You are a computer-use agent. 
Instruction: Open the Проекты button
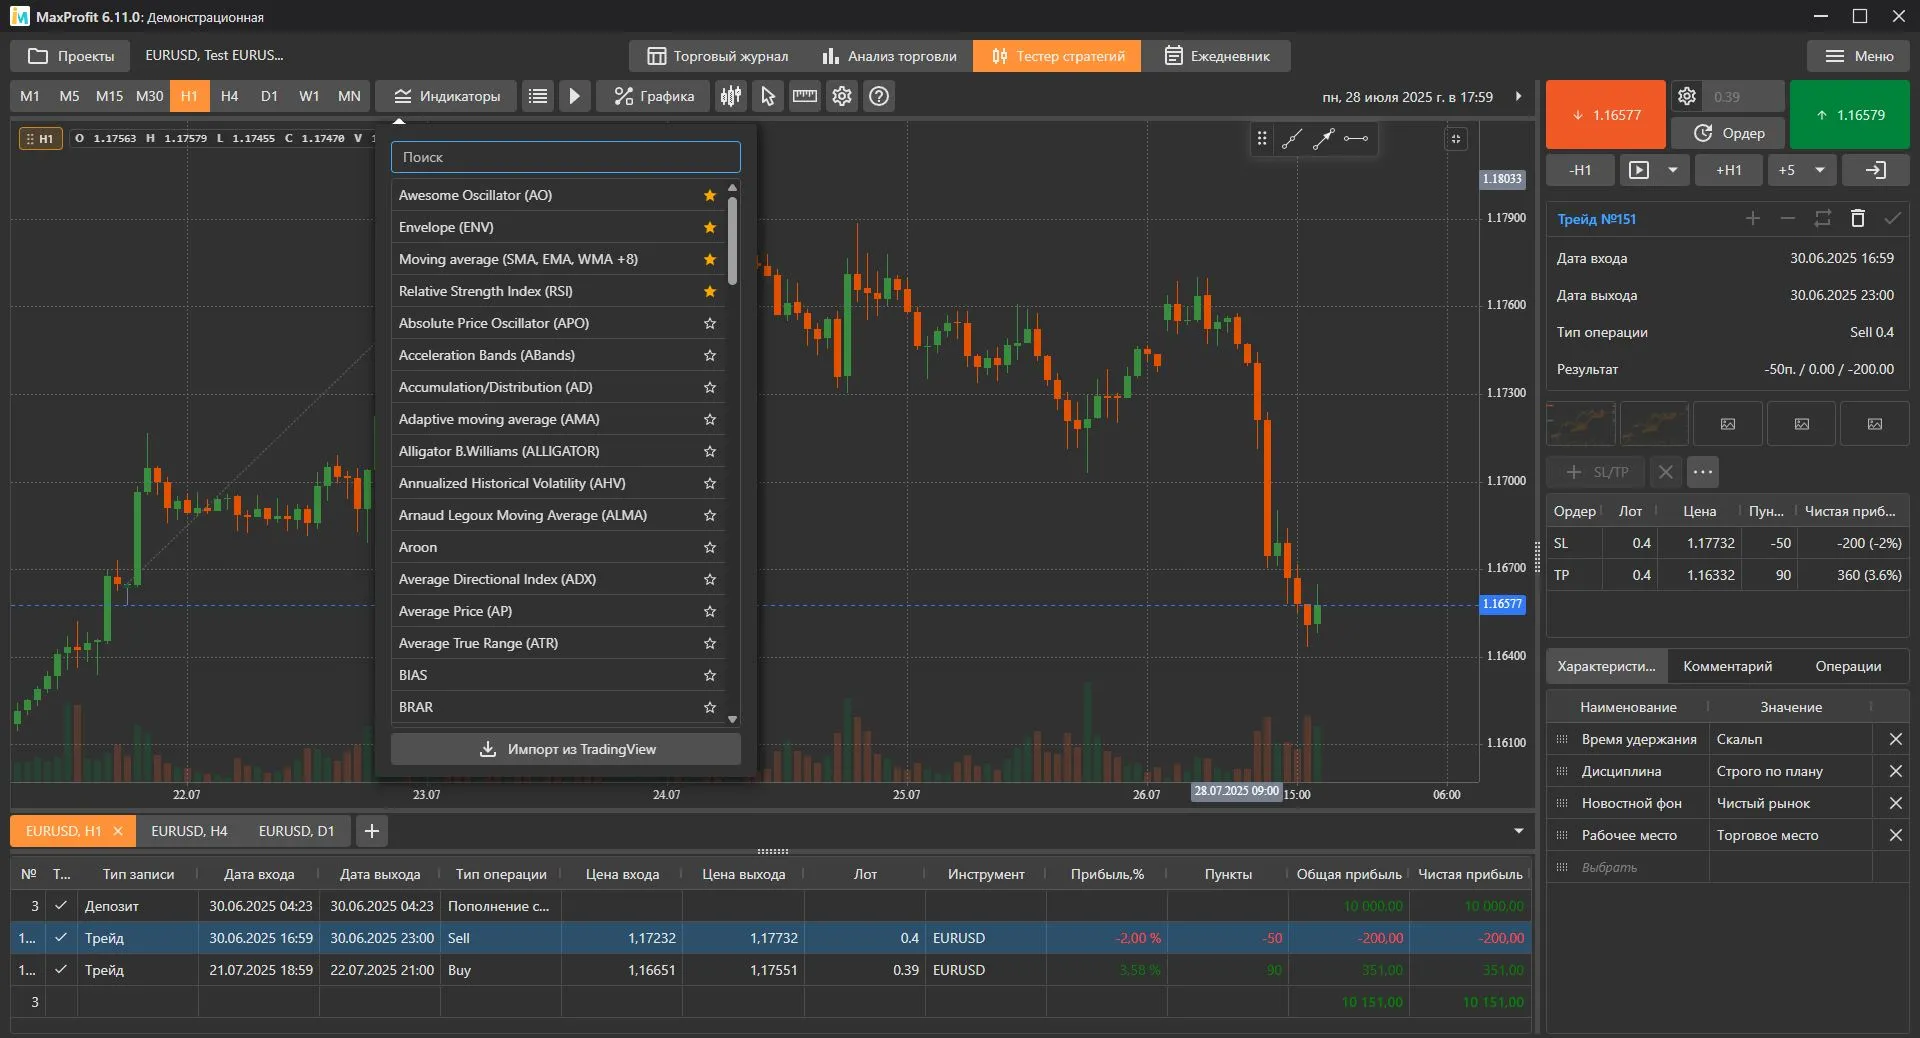(x=71, y=56)
